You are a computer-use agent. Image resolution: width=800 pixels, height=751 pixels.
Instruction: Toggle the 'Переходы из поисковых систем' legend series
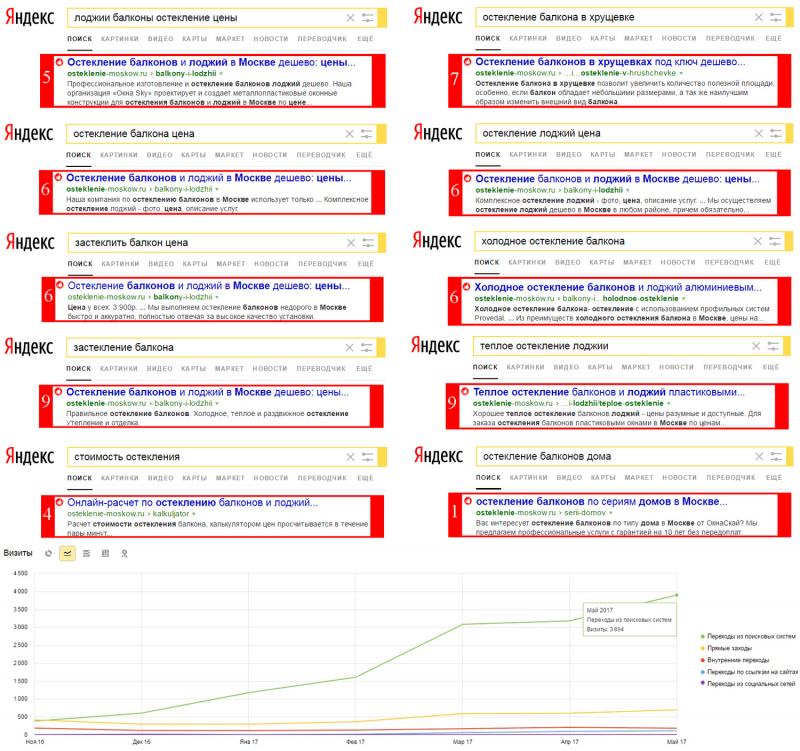(748, 636)
